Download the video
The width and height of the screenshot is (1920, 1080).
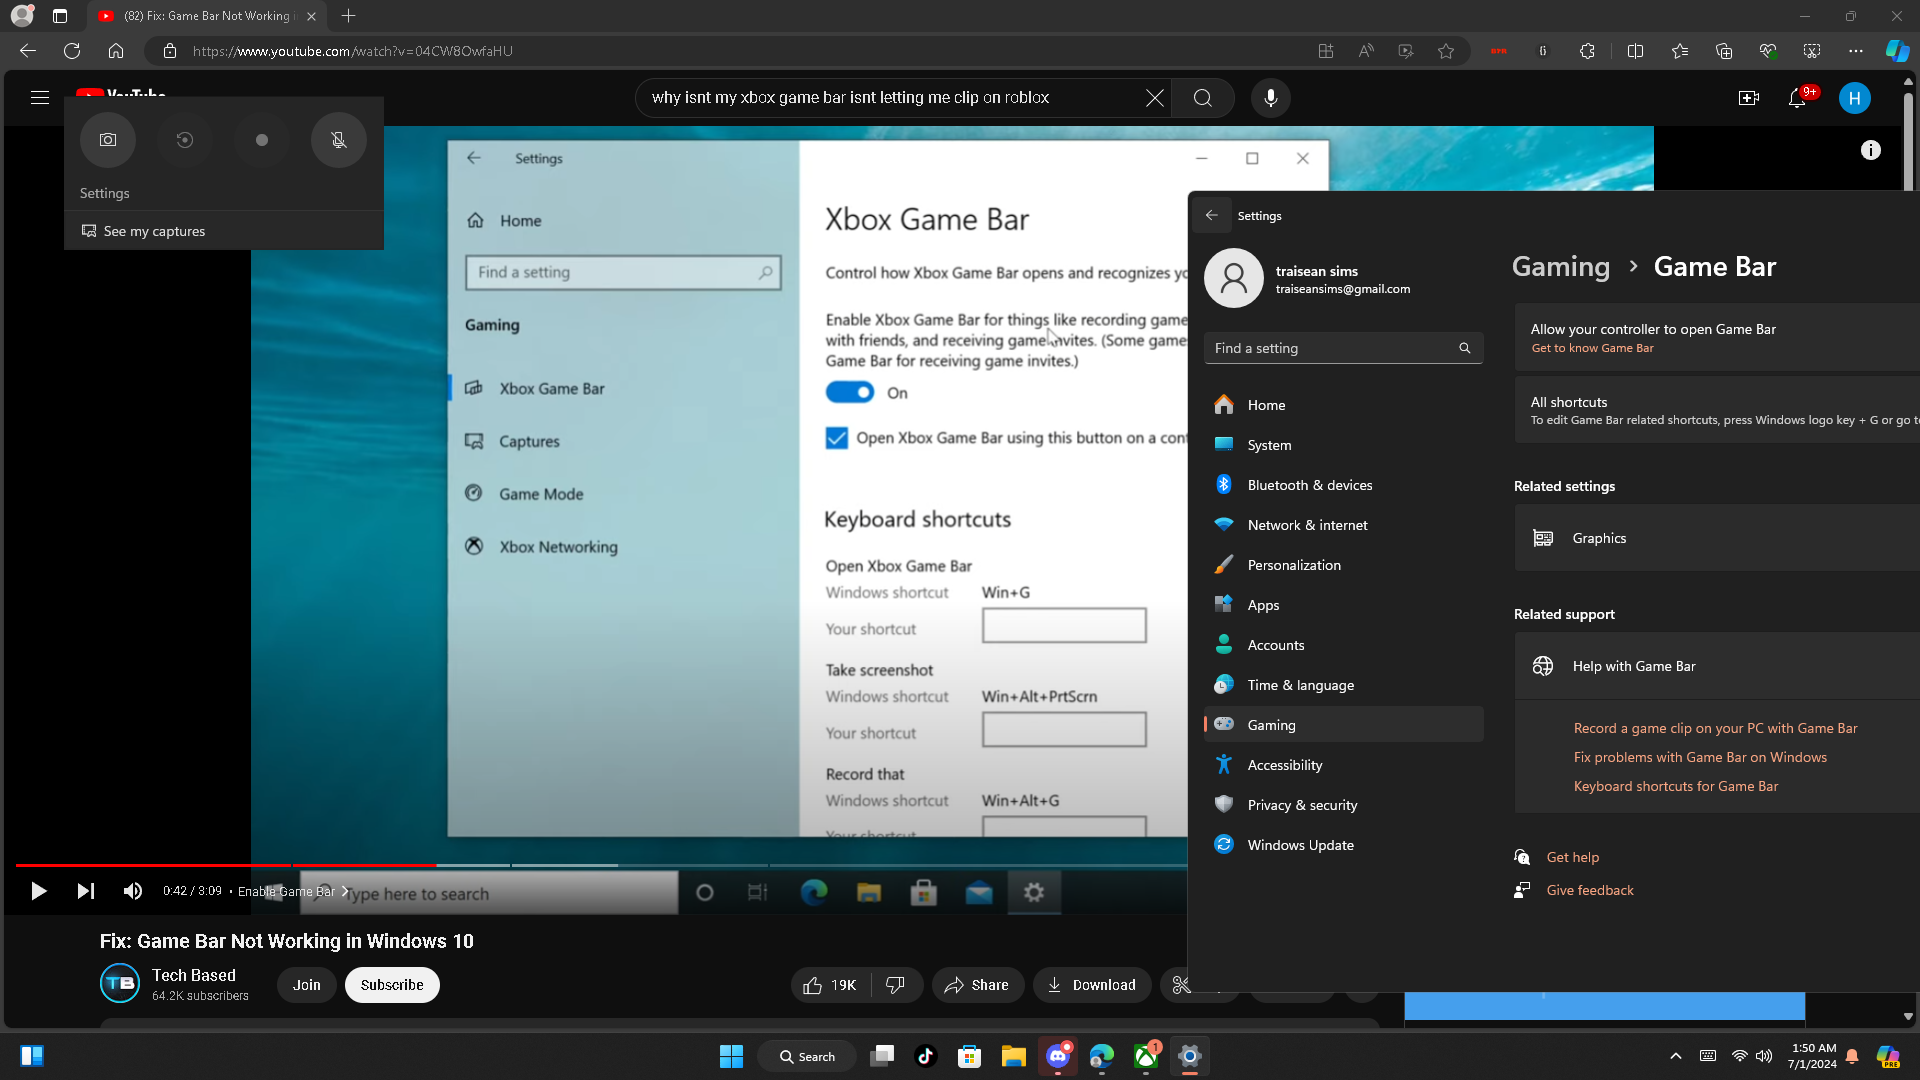(x=1092, y=985)
